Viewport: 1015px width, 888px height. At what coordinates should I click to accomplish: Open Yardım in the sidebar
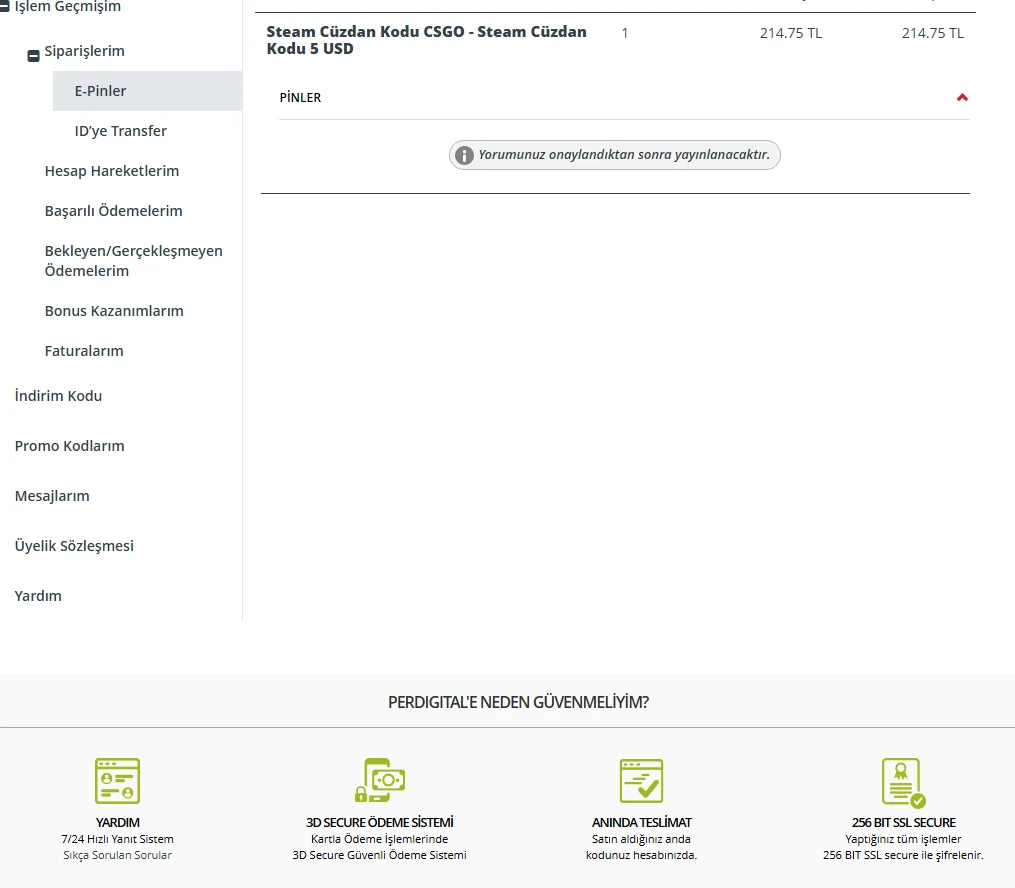click(38, 596)
